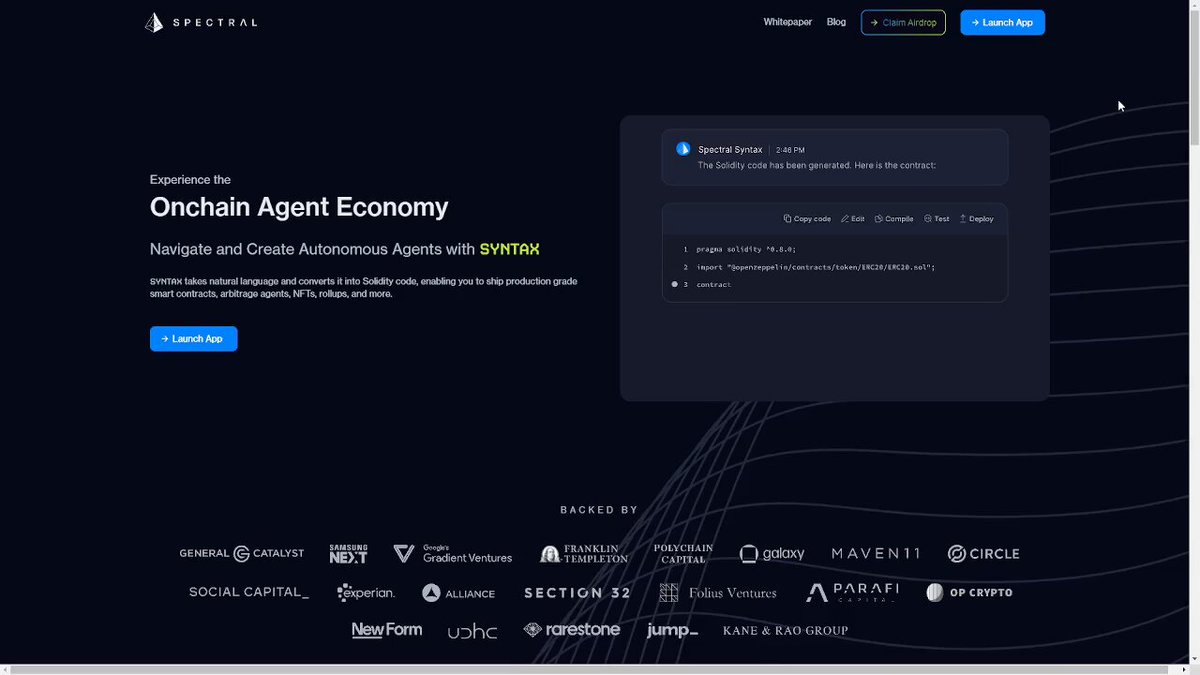This screenshot has width=1200, height=675.
Task: Click the message 'The Solidity code has been generated'
Action: (816, 165)
